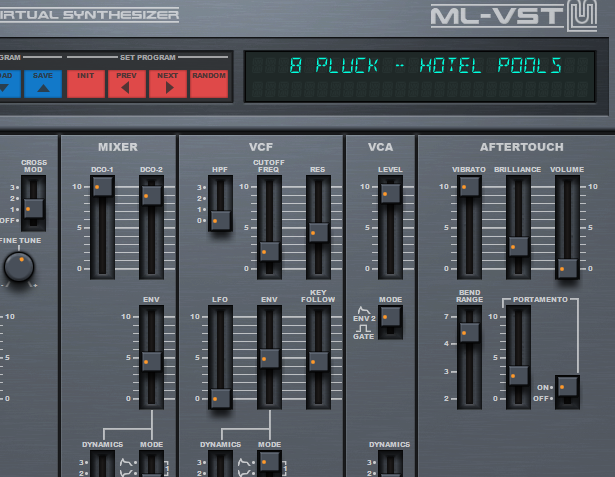Click the Mixer MODE envelope shape icon

click(x=127, y=463)
